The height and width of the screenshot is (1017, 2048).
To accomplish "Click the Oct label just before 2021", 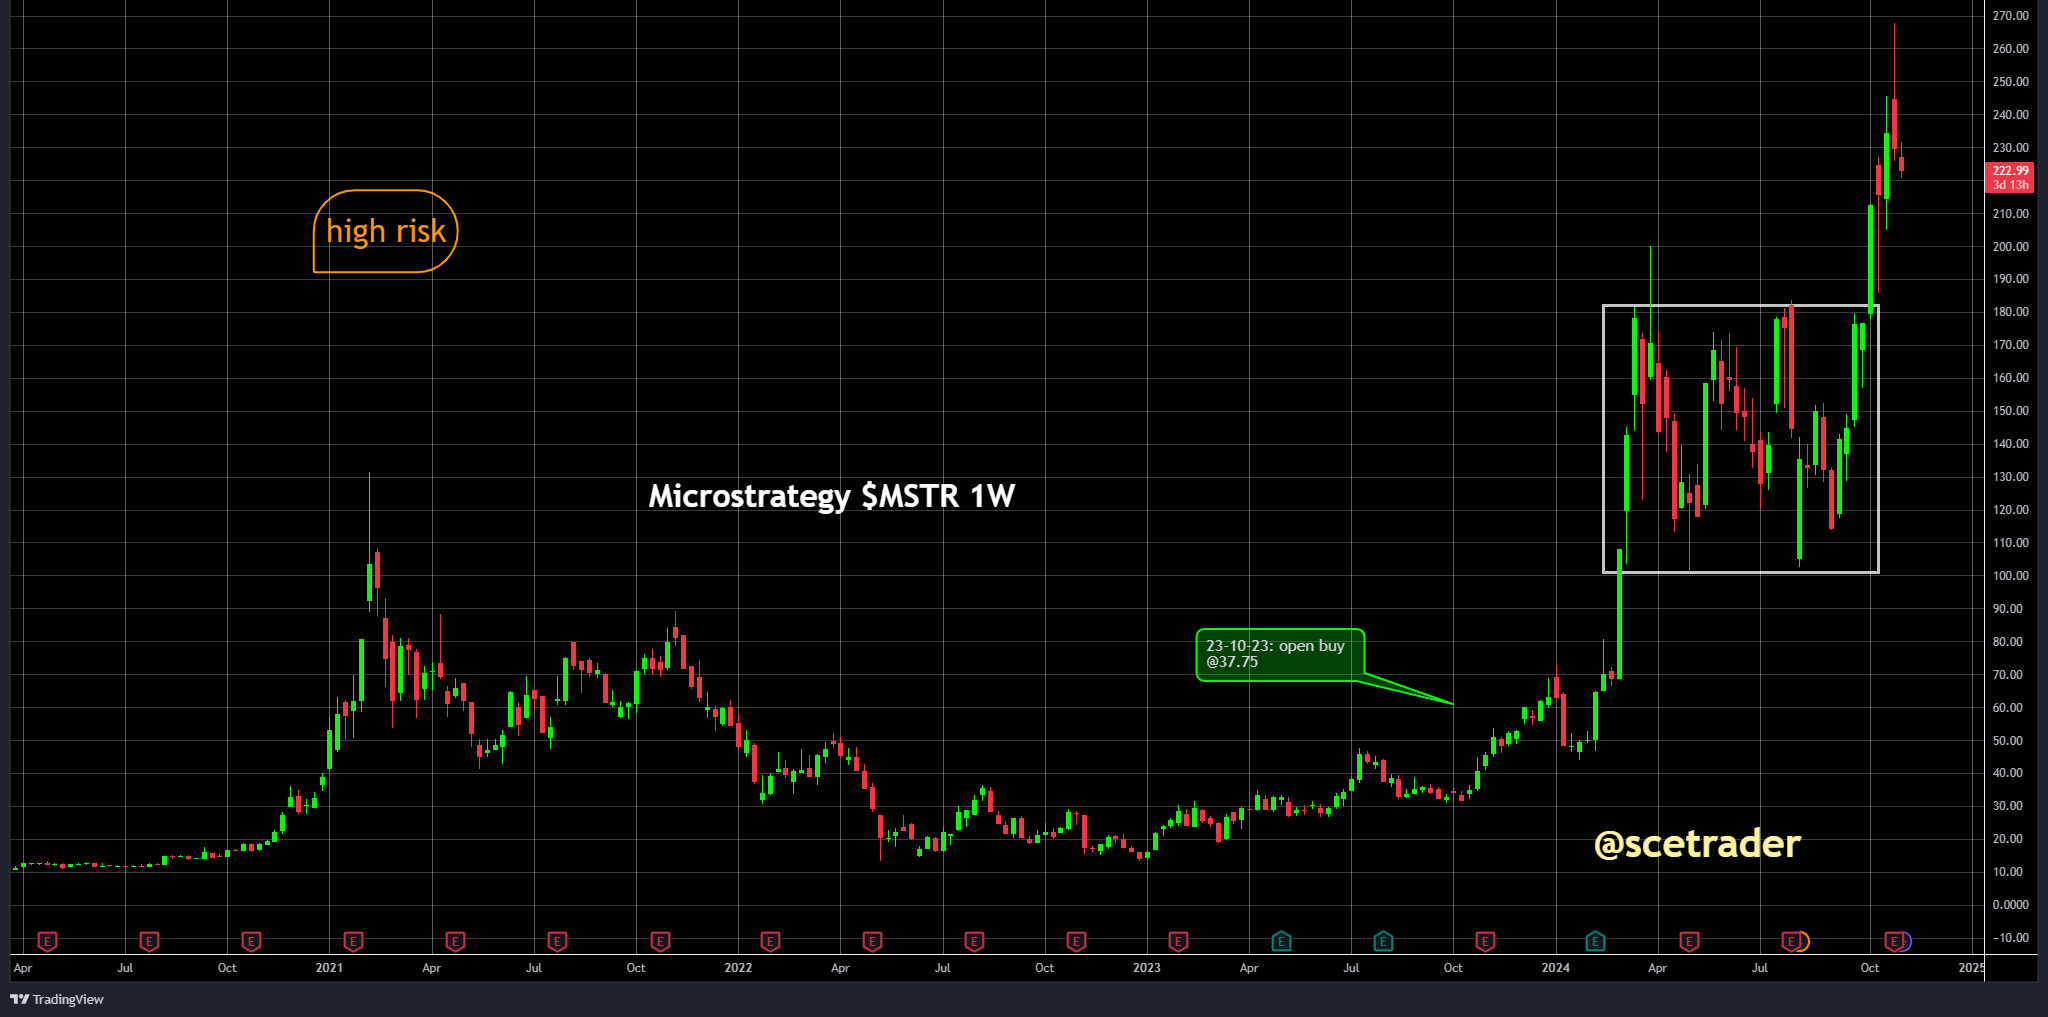I will click(227, 968).
